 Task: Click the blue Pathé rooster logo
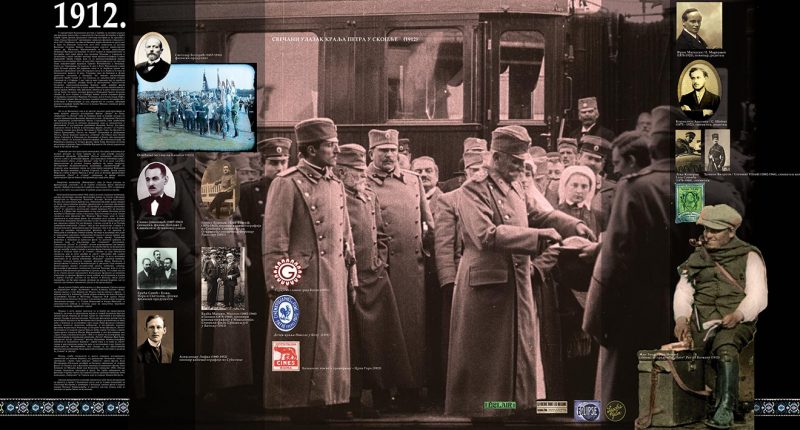tap(285, 312)
